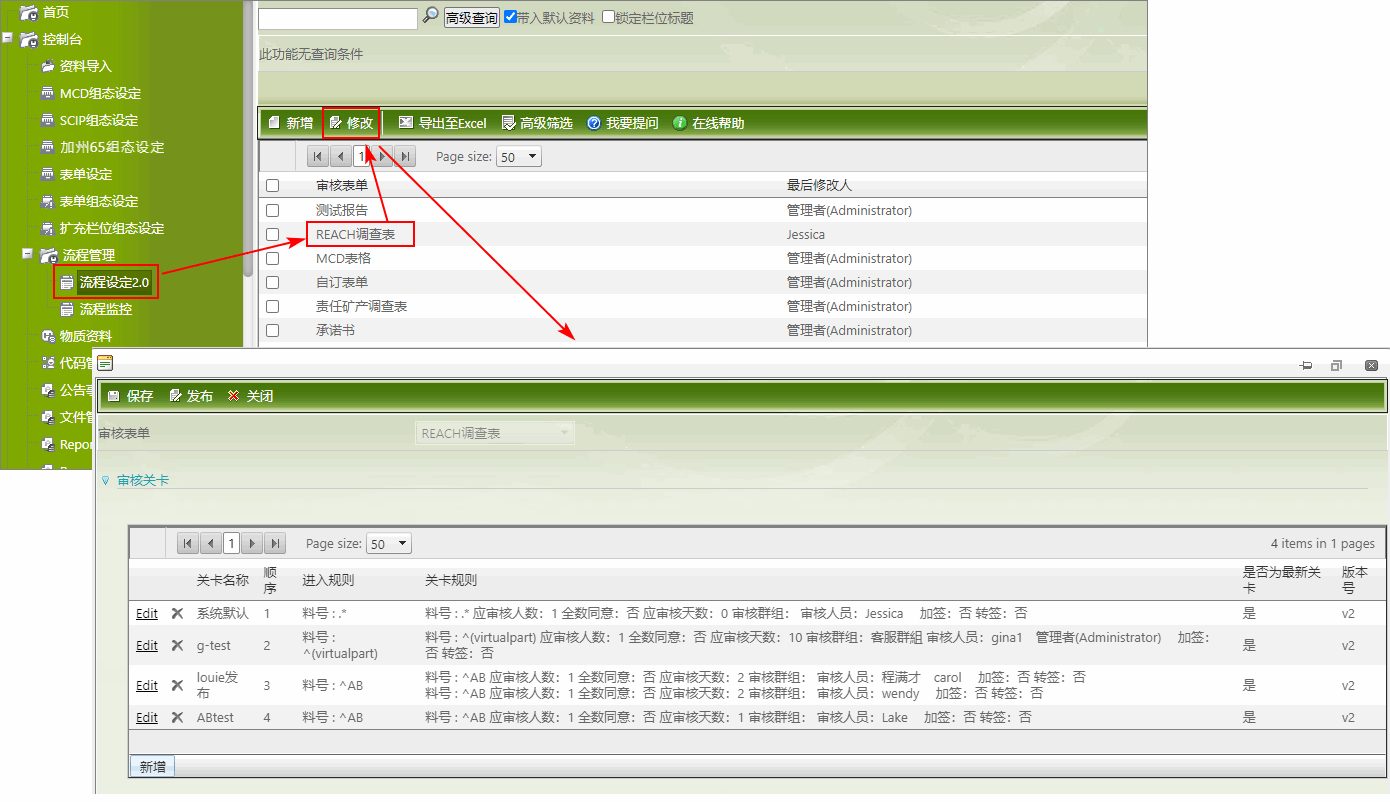
Task: Open 扩充栏位组态设定 in sidebar
Action: [112, 228]
